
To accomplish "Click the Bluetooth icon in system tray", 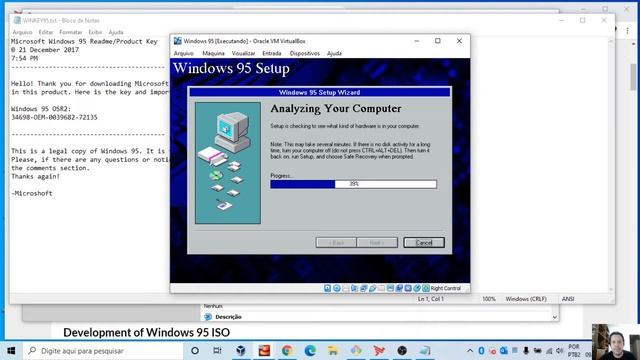I will (481, 351).
